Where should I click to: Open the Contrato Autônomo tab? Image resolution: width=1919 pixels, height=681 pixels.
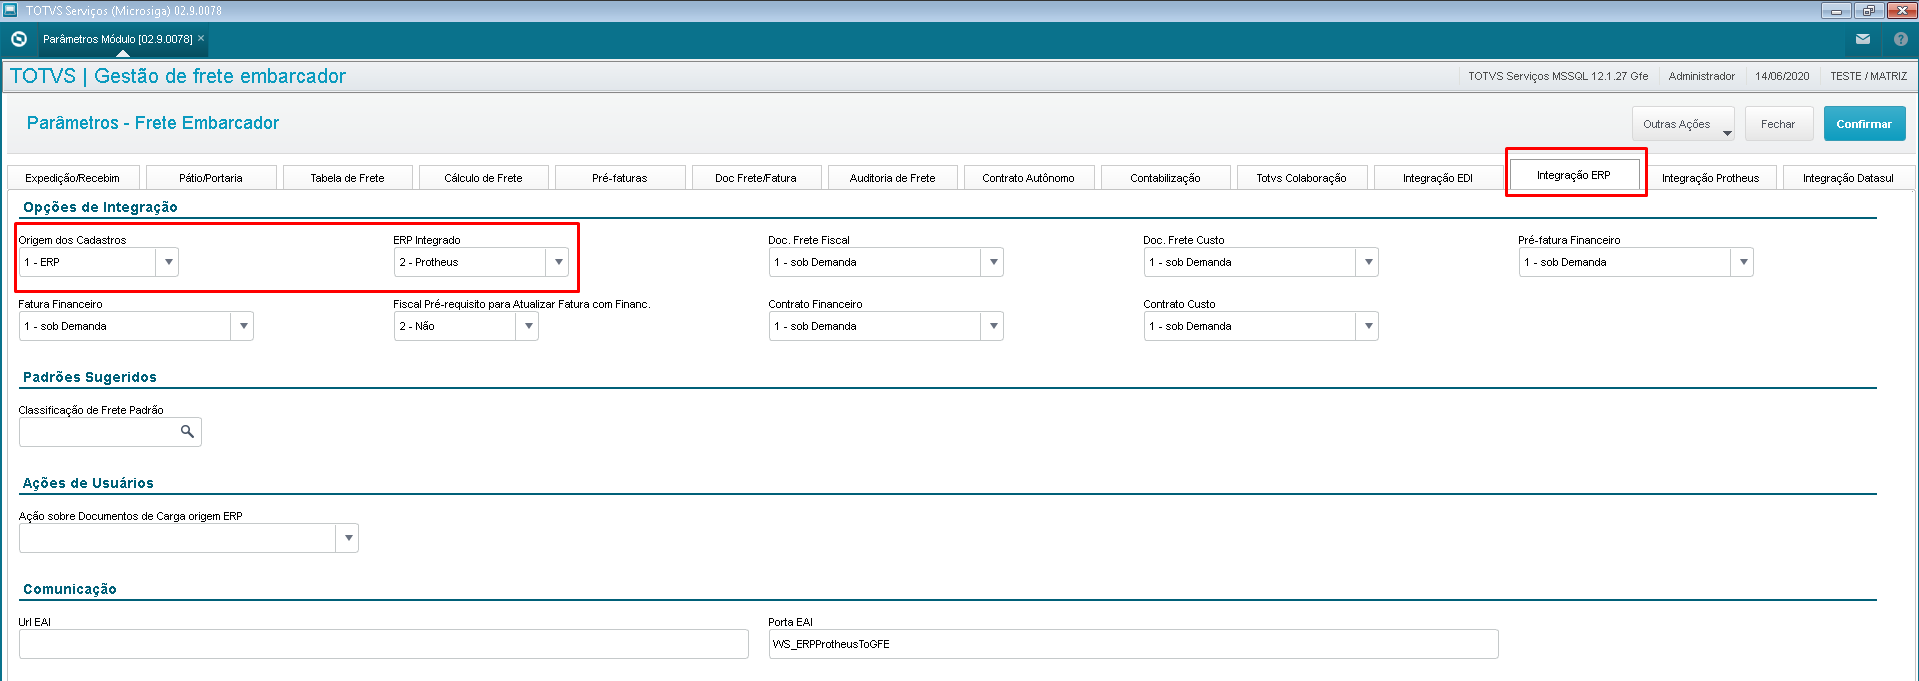click(1028, 178)
